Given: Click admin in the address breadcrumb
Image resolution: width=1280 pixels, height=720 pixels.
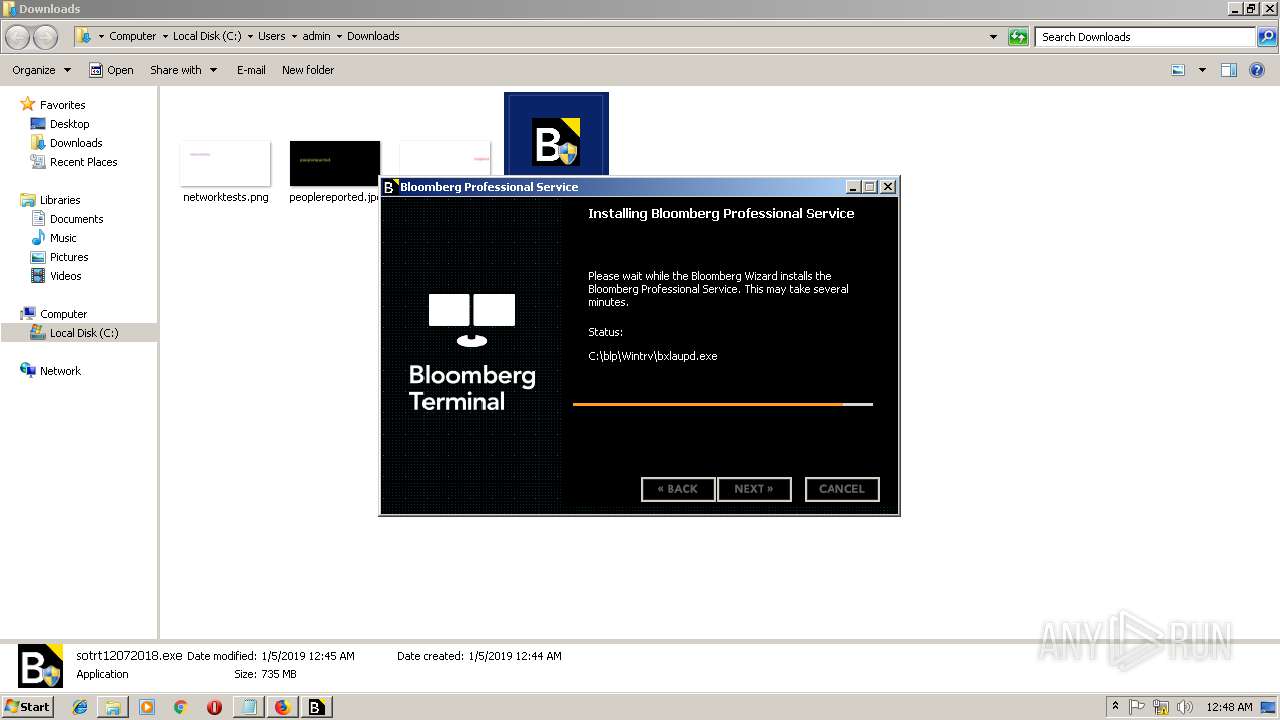Looking at the screenshot, I should point(316,36).
